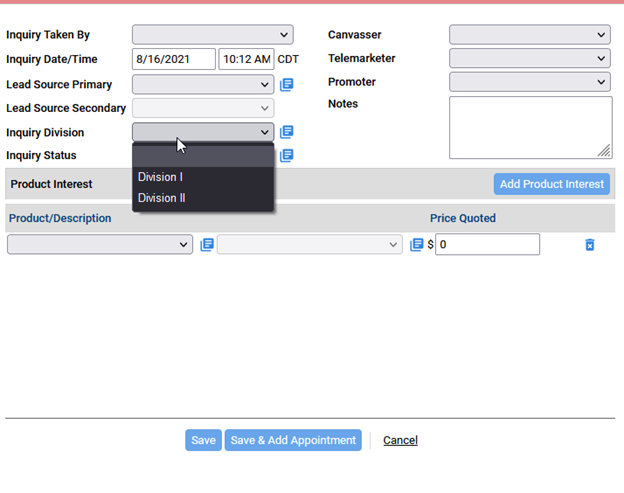Click the Cancel link
This screenshot has height=493, width=624.
click(x=400, y=440)
